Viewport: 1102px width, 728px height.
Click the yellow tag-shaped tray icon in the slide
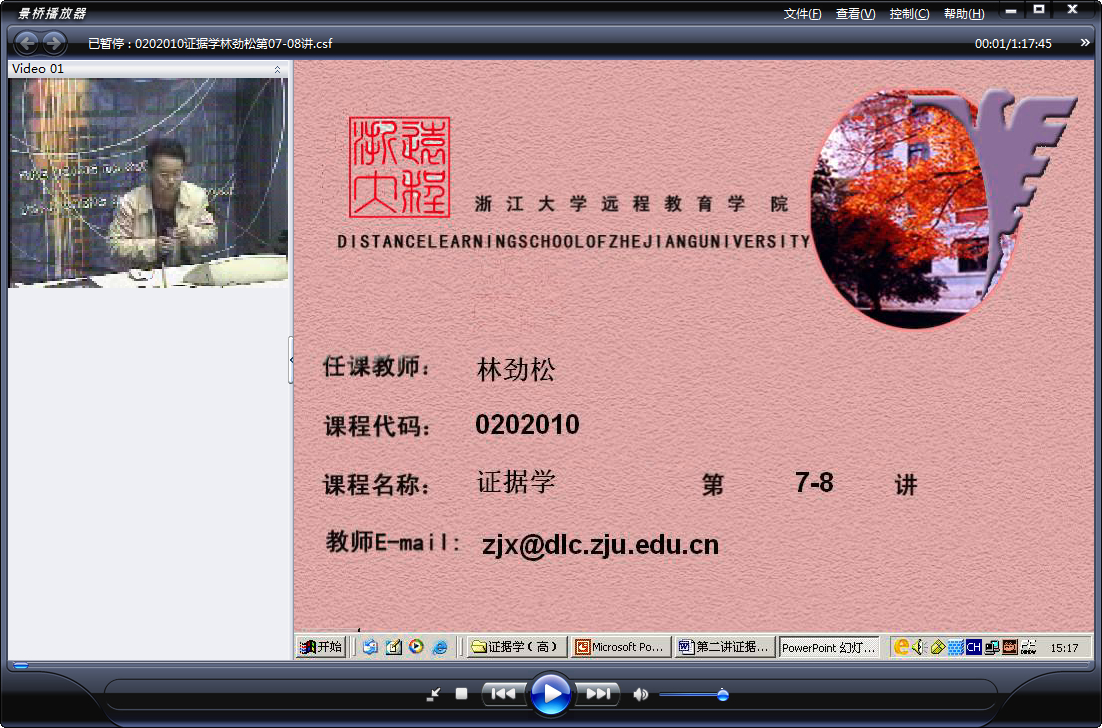pos(937,647)
